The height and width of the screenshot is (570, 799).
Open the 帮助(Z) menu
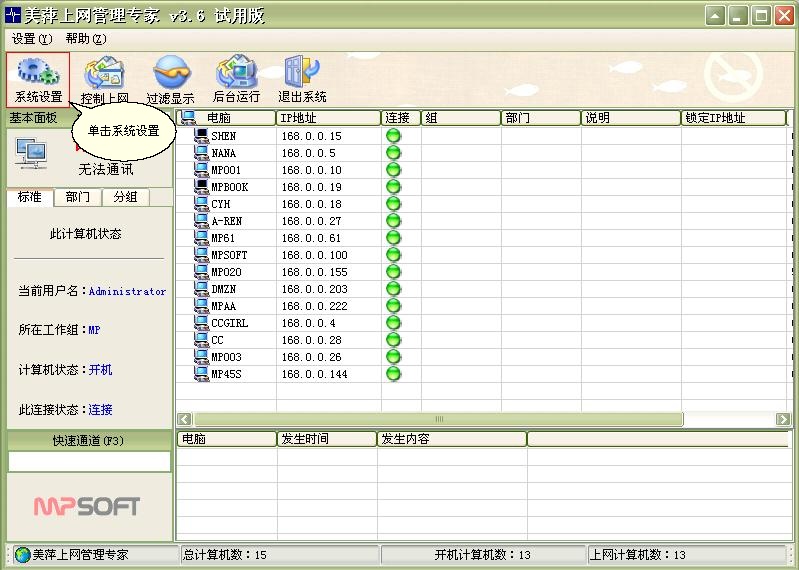click(x=86, y=39)
